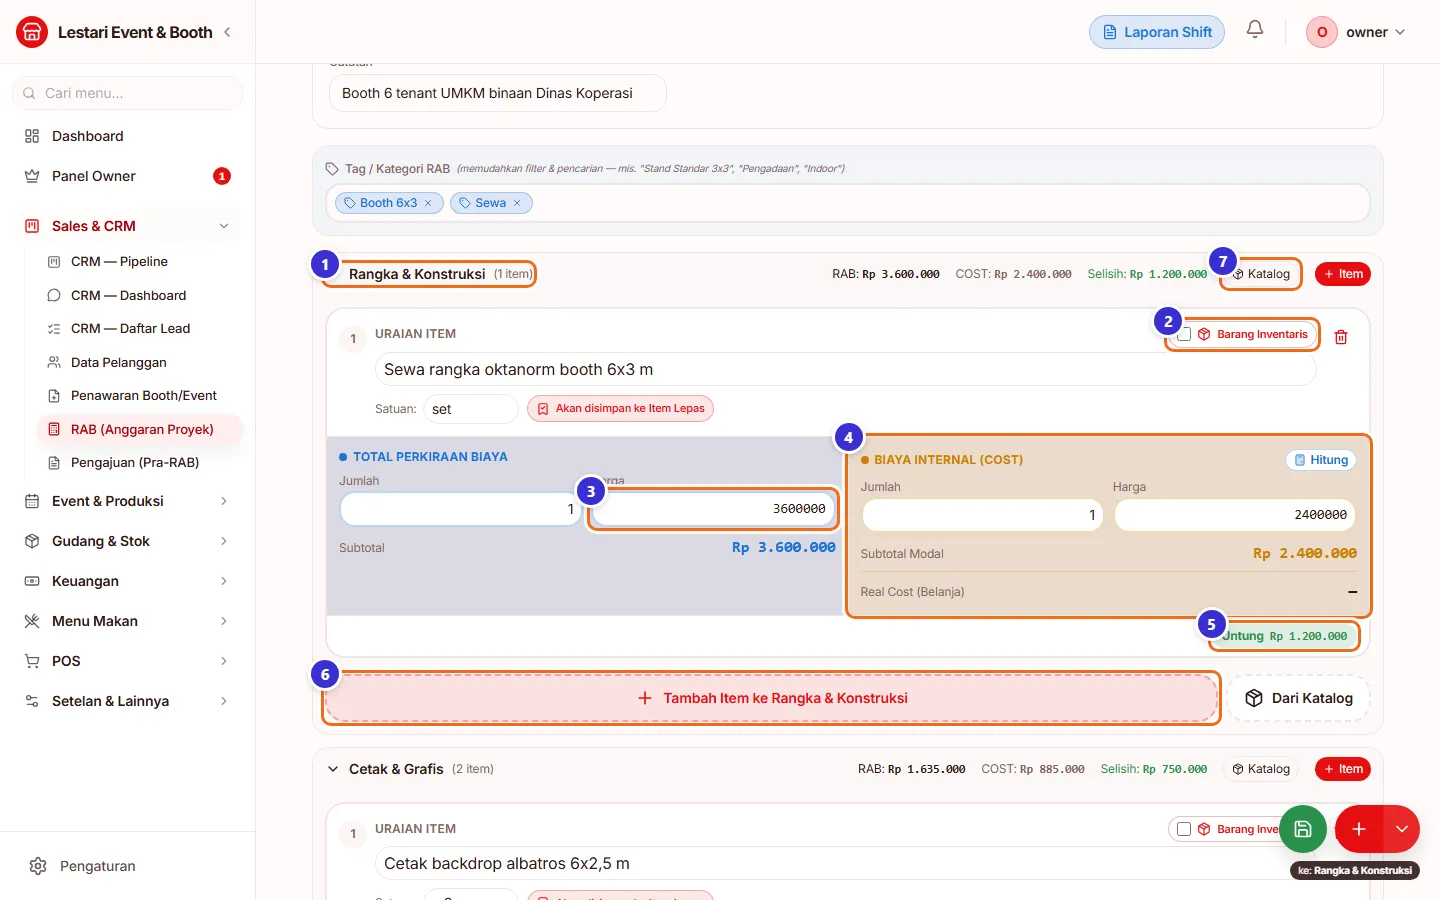
Task: Click the red floating plus button
Action: click(x=1359, y=829)
